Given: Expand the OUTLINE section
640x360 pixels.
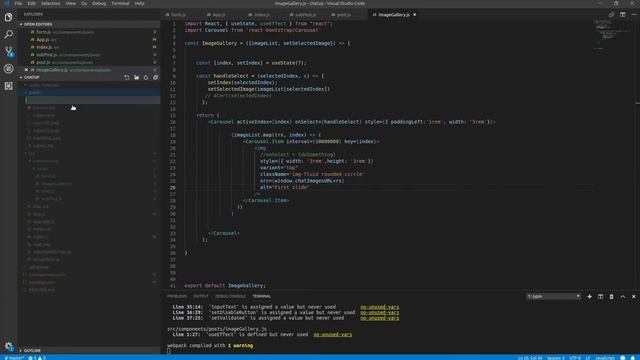Looking at the screenshot, I should [x=31, y=350].
